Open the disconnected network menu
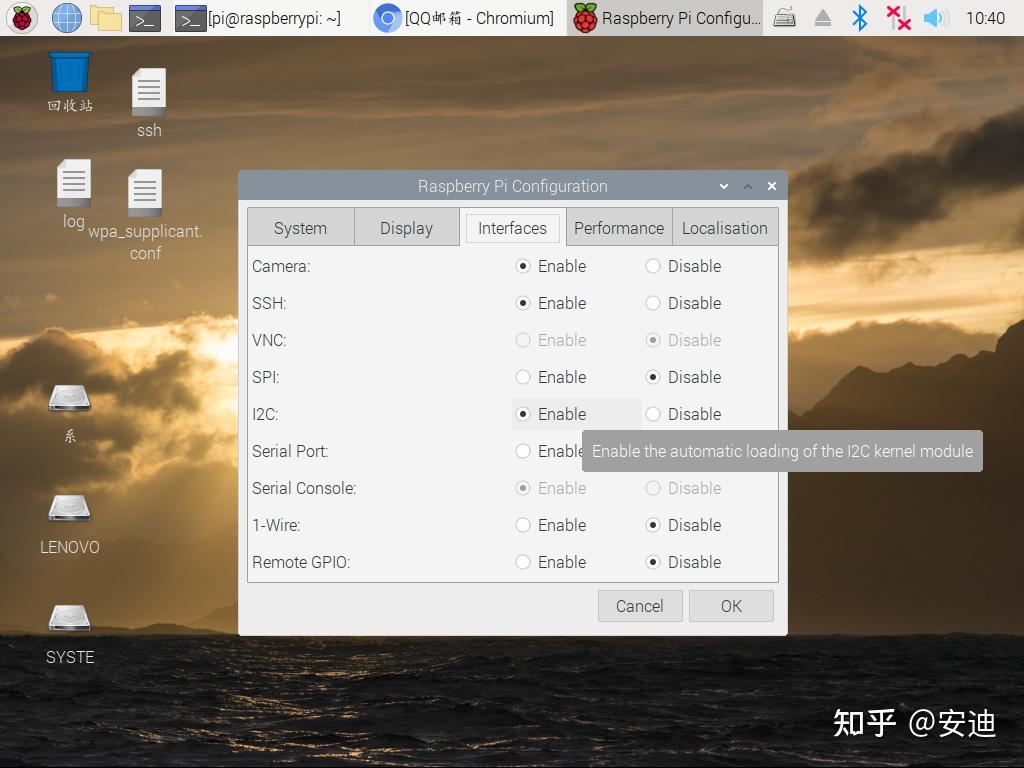1024x768 pixels. click(898, 18)
